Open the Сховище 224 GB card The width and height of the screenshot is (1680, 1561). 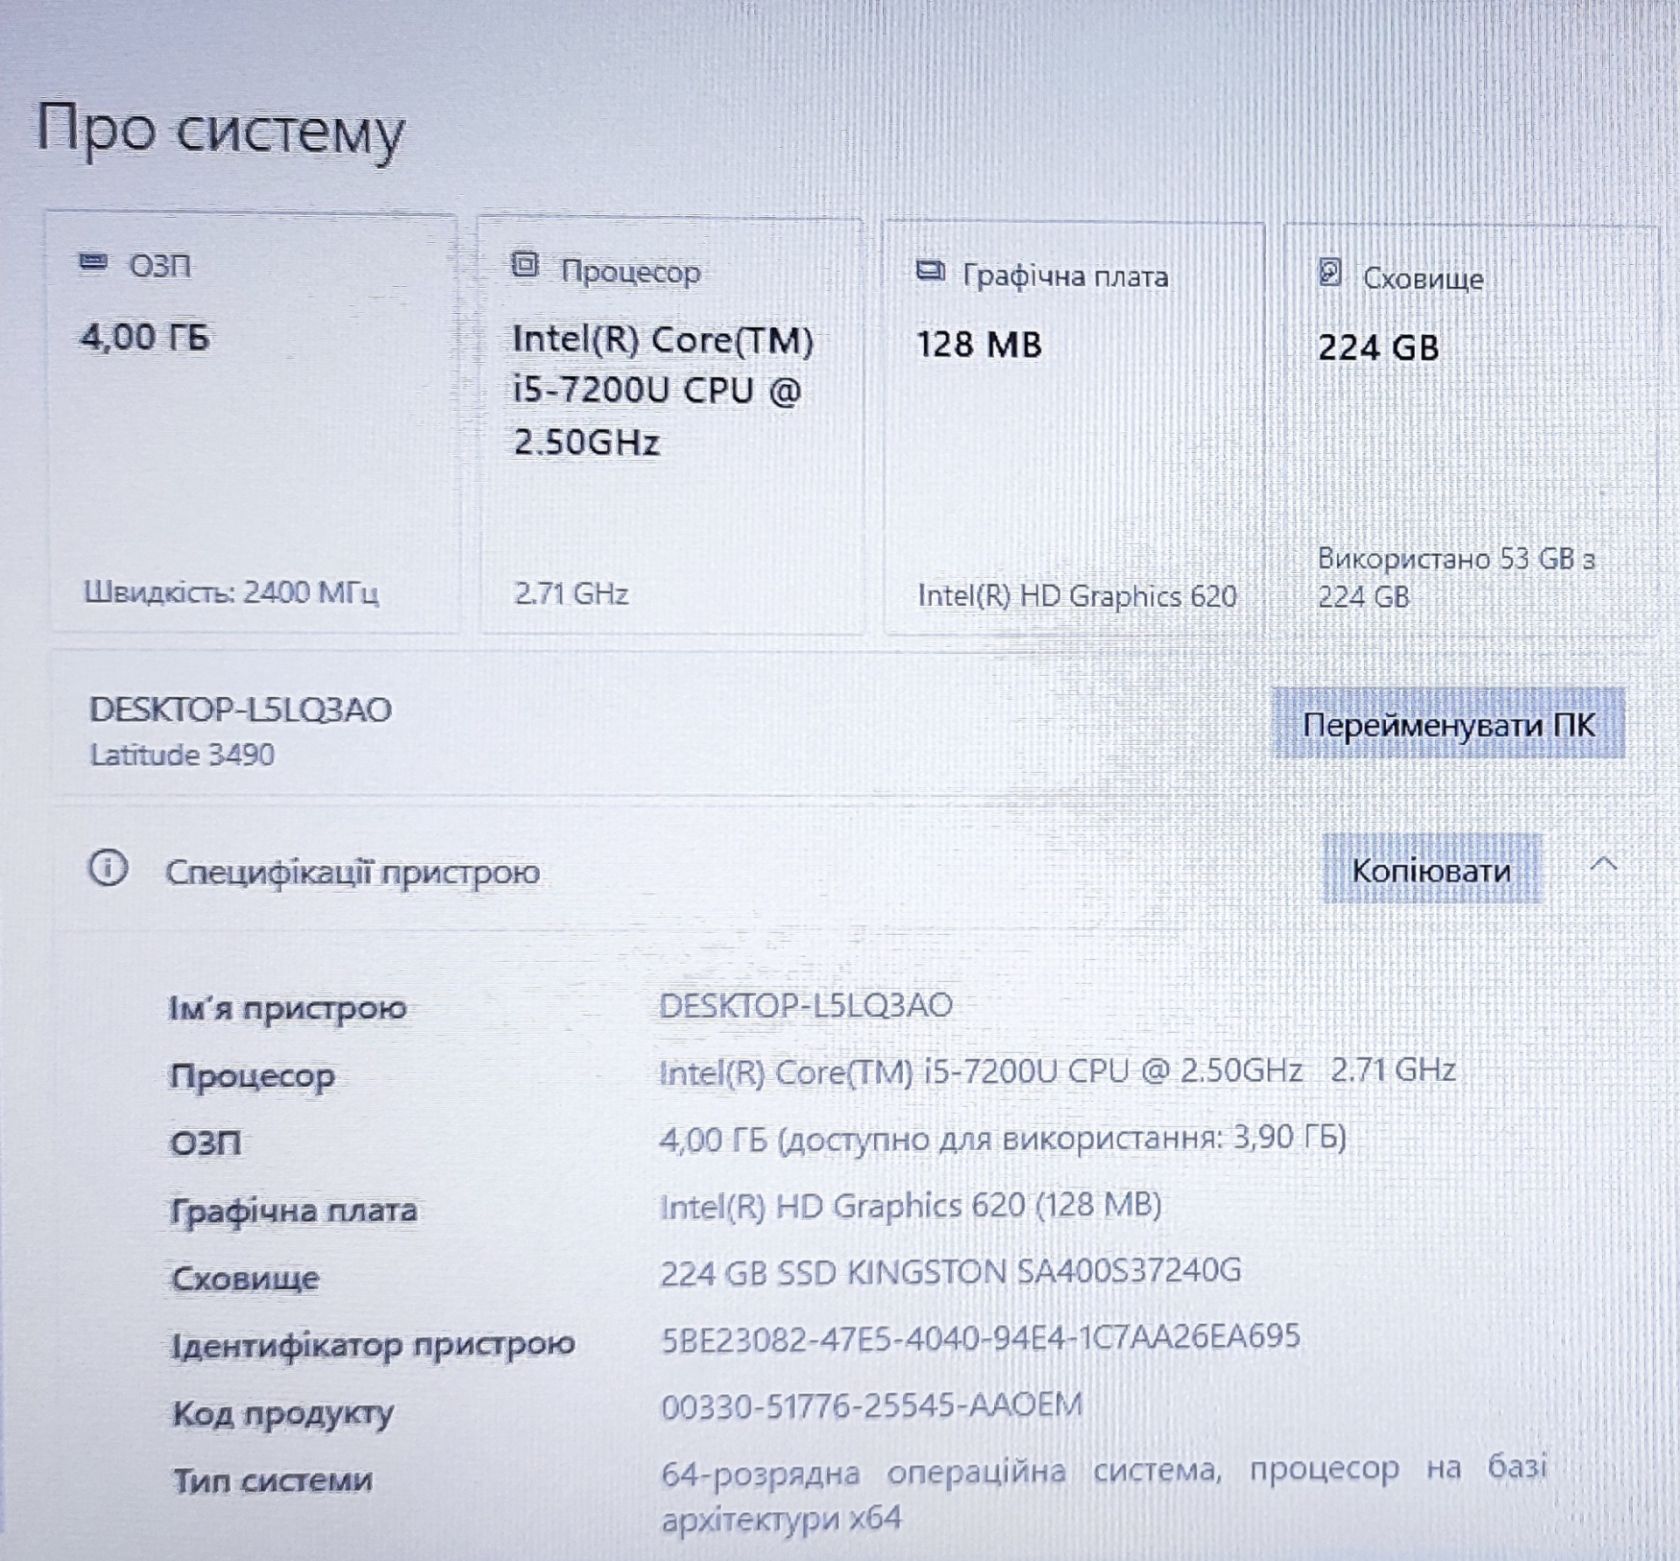(1470, 431)
